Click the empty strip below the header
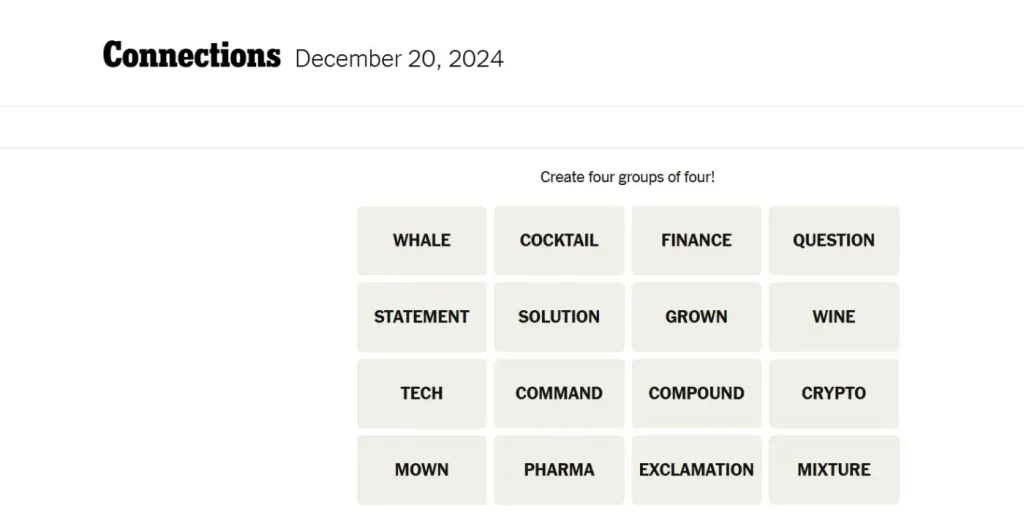The image size is (1024, 523). [512, 127]
